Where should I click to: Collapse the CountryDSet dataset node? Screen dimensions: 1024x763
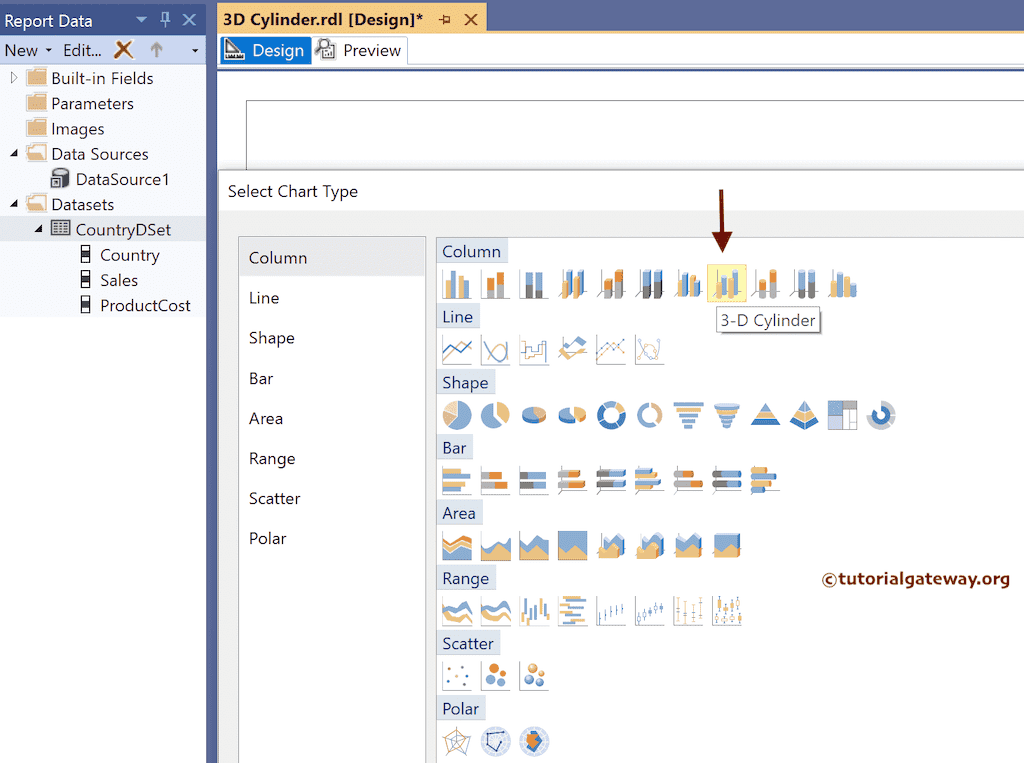pyautogui.click(x=38, y=229)
